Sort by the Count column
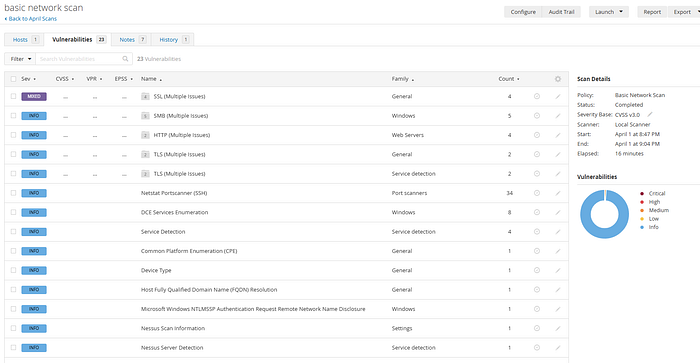Image resolution: width=700 pixels, height=363 pixels. [x=509, y=79]
